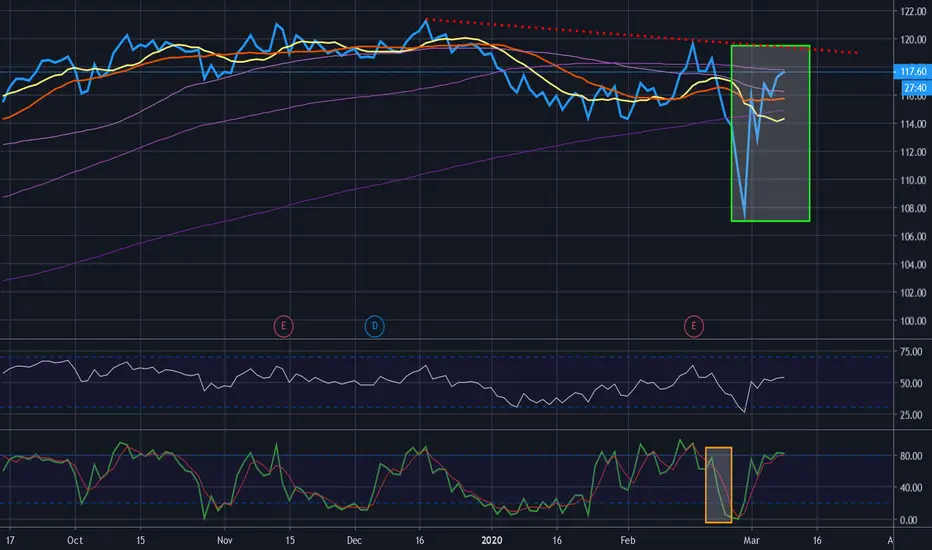932x550 pixels.
Task: Click the 108.00 price axis label
Action: [x=913, y=209]
